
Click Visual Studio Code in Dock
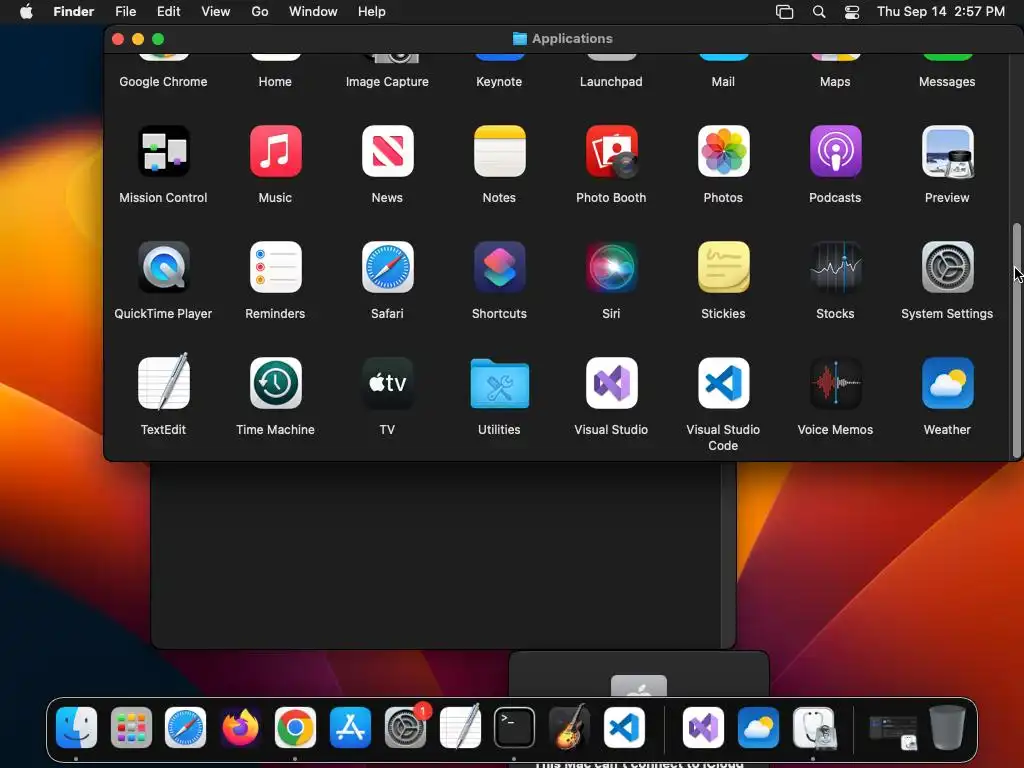point(624,728)
